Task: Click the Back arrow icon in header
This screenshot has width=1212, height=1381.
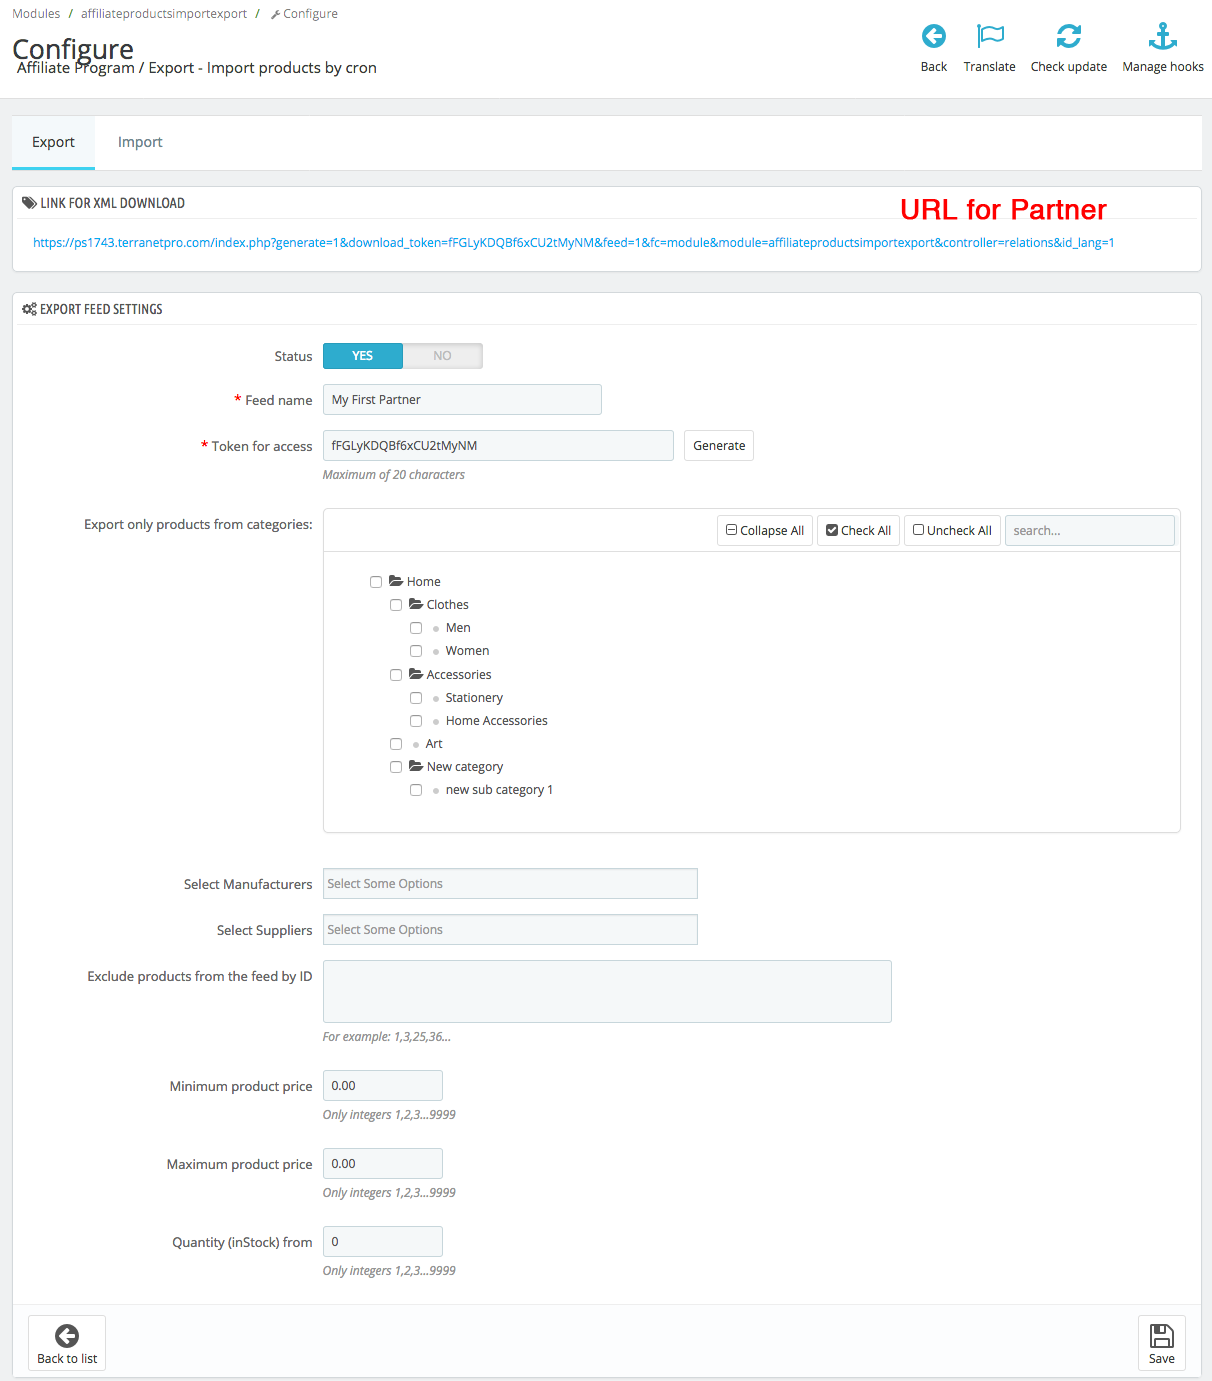Action: [x=934, y=37]
